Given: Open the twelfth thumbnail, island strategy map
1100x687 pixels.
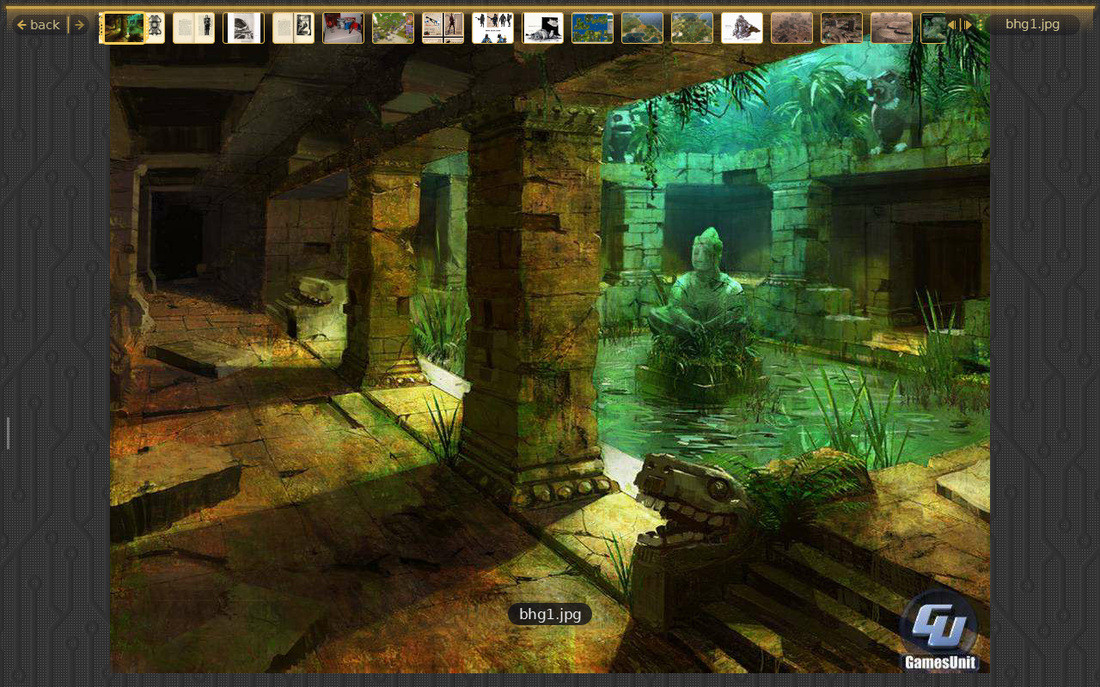Looking at the screenshot, I should coord(642,28).
